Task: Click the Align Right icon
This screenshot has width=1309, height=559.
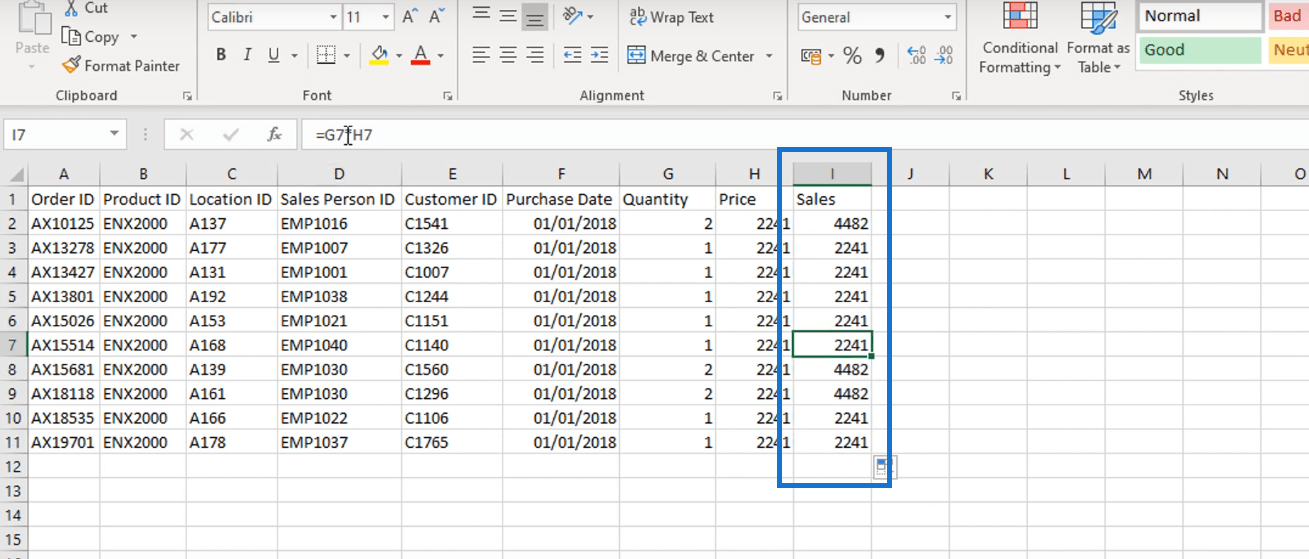Action: (x=535, y=55)
